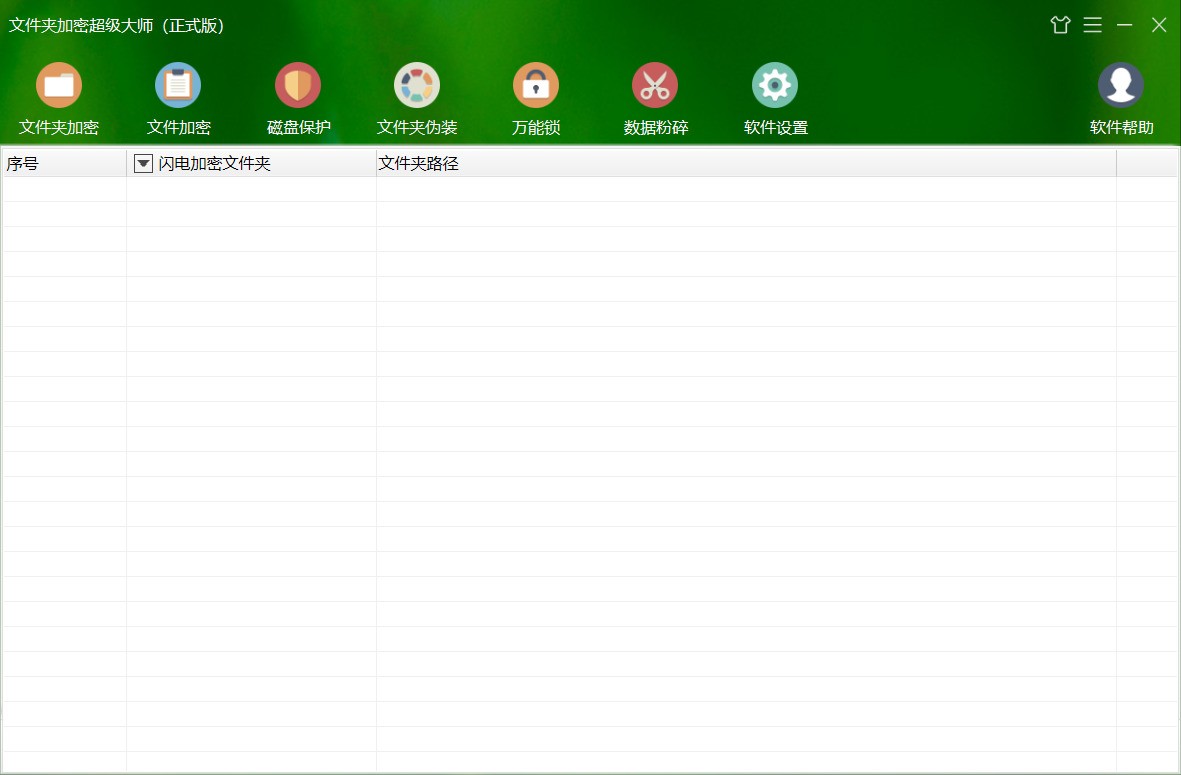The image size is (1181, 775).
Task: Open 数据粉碎 data shredder scissors icon
Action: pyautogui.click(x=655, y=86)
